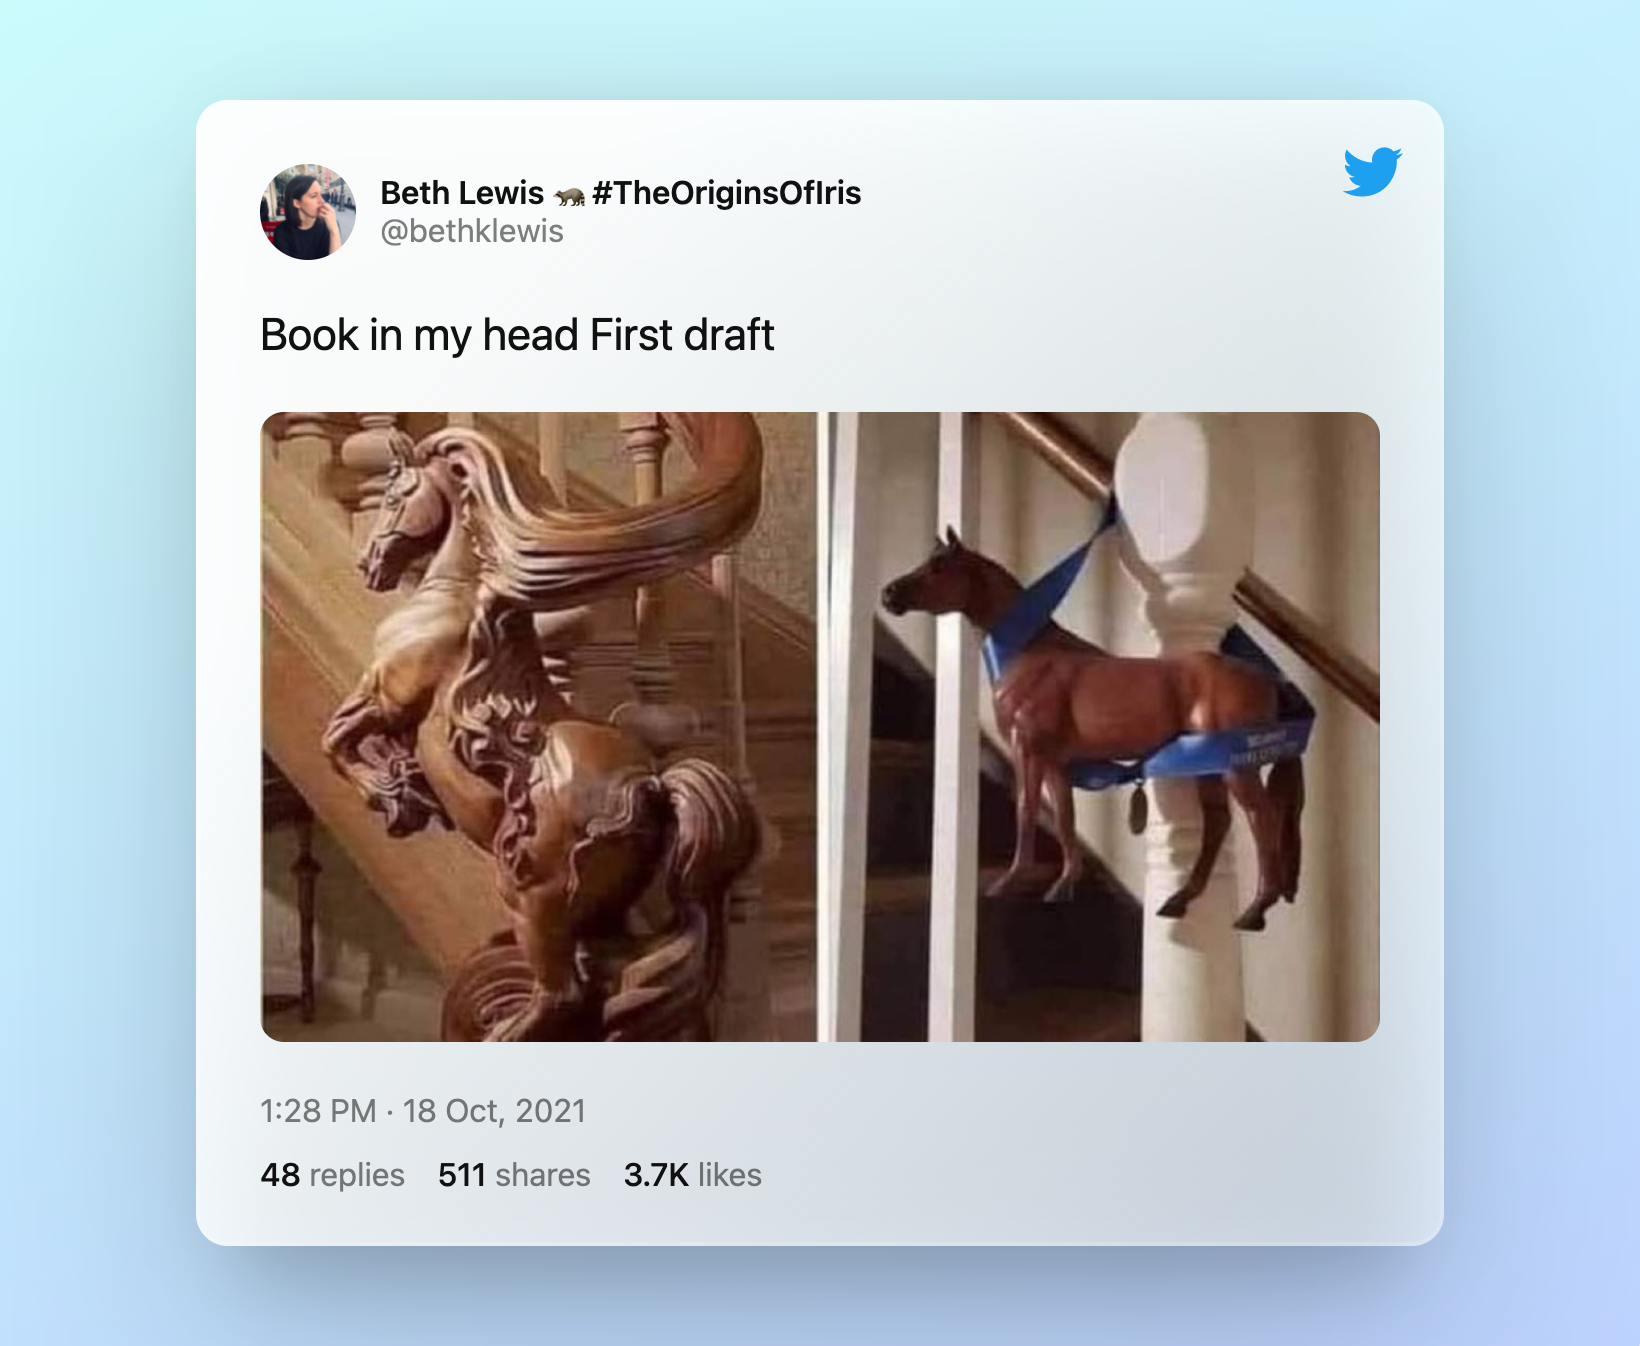Click the Twitter bird logo
1640x1346 pixels.
(x=1372, y=172)
